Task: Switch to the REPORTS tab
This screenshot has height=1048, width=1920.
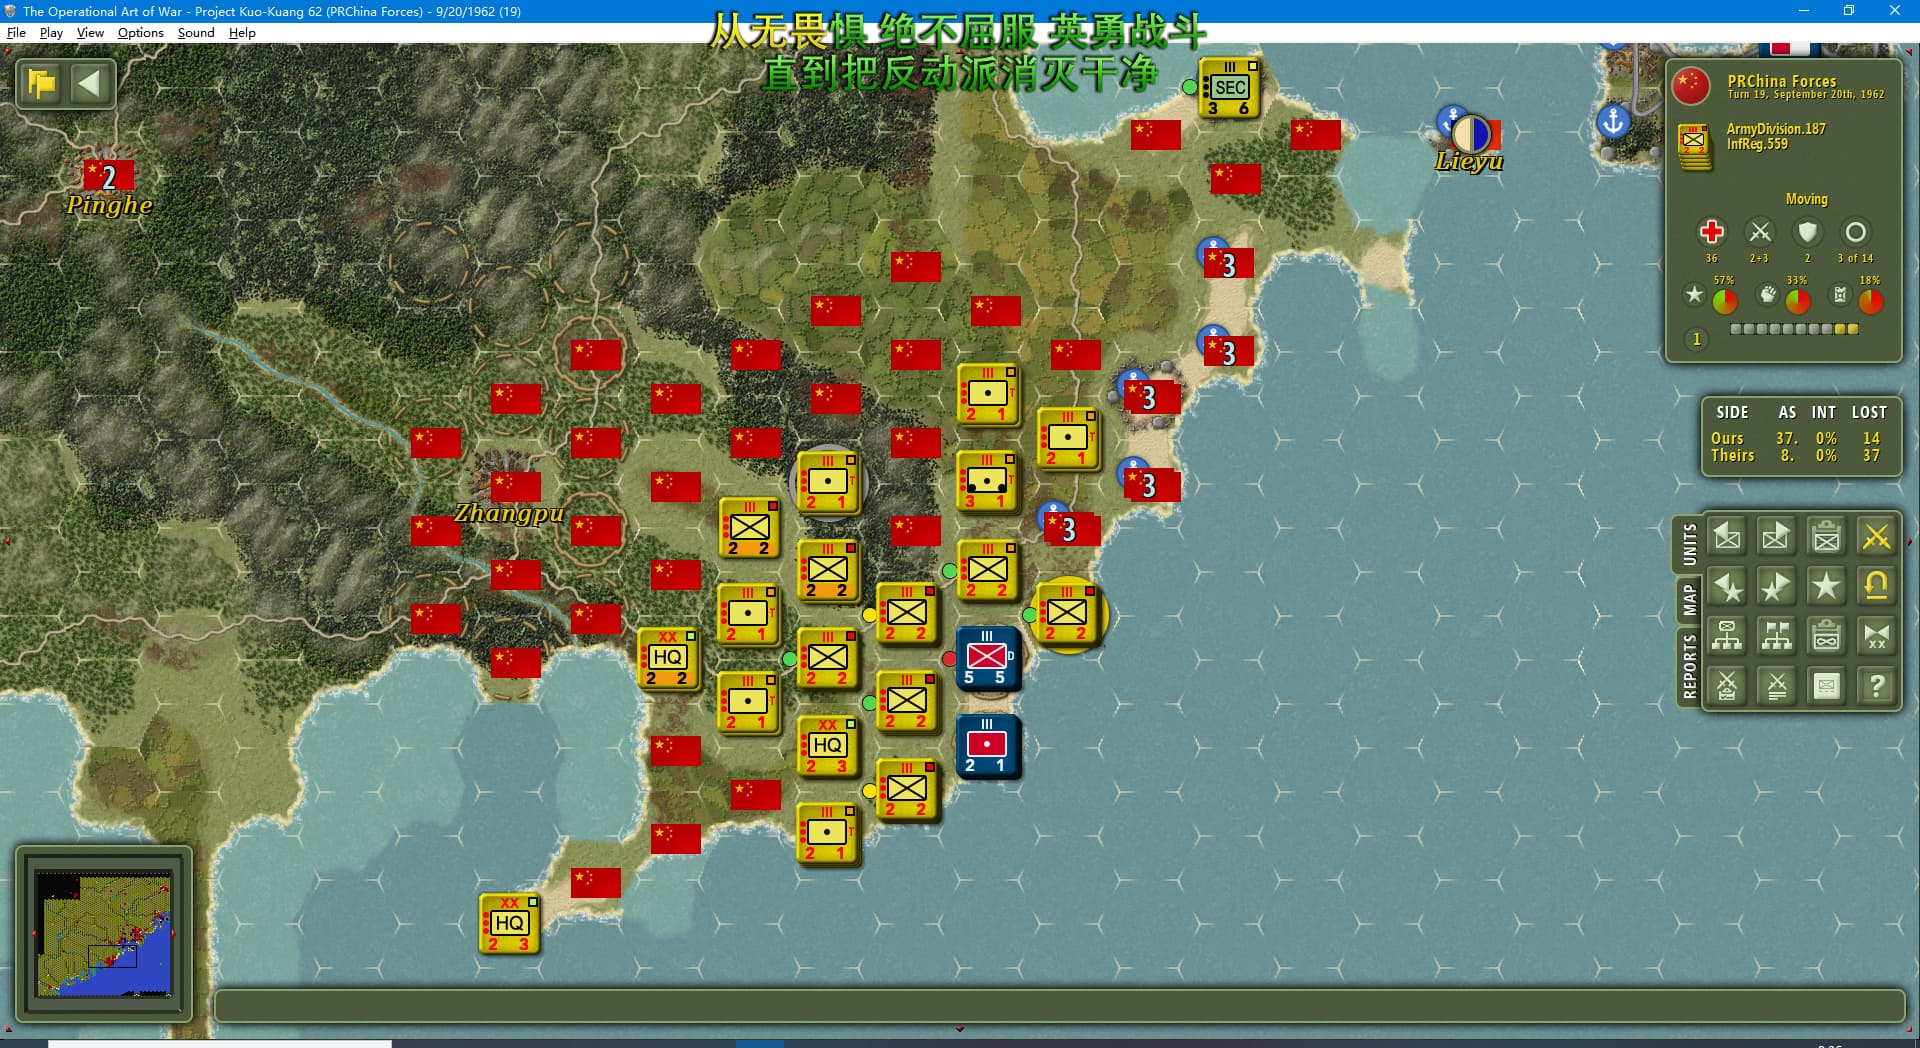Action: coord(1689,667)
